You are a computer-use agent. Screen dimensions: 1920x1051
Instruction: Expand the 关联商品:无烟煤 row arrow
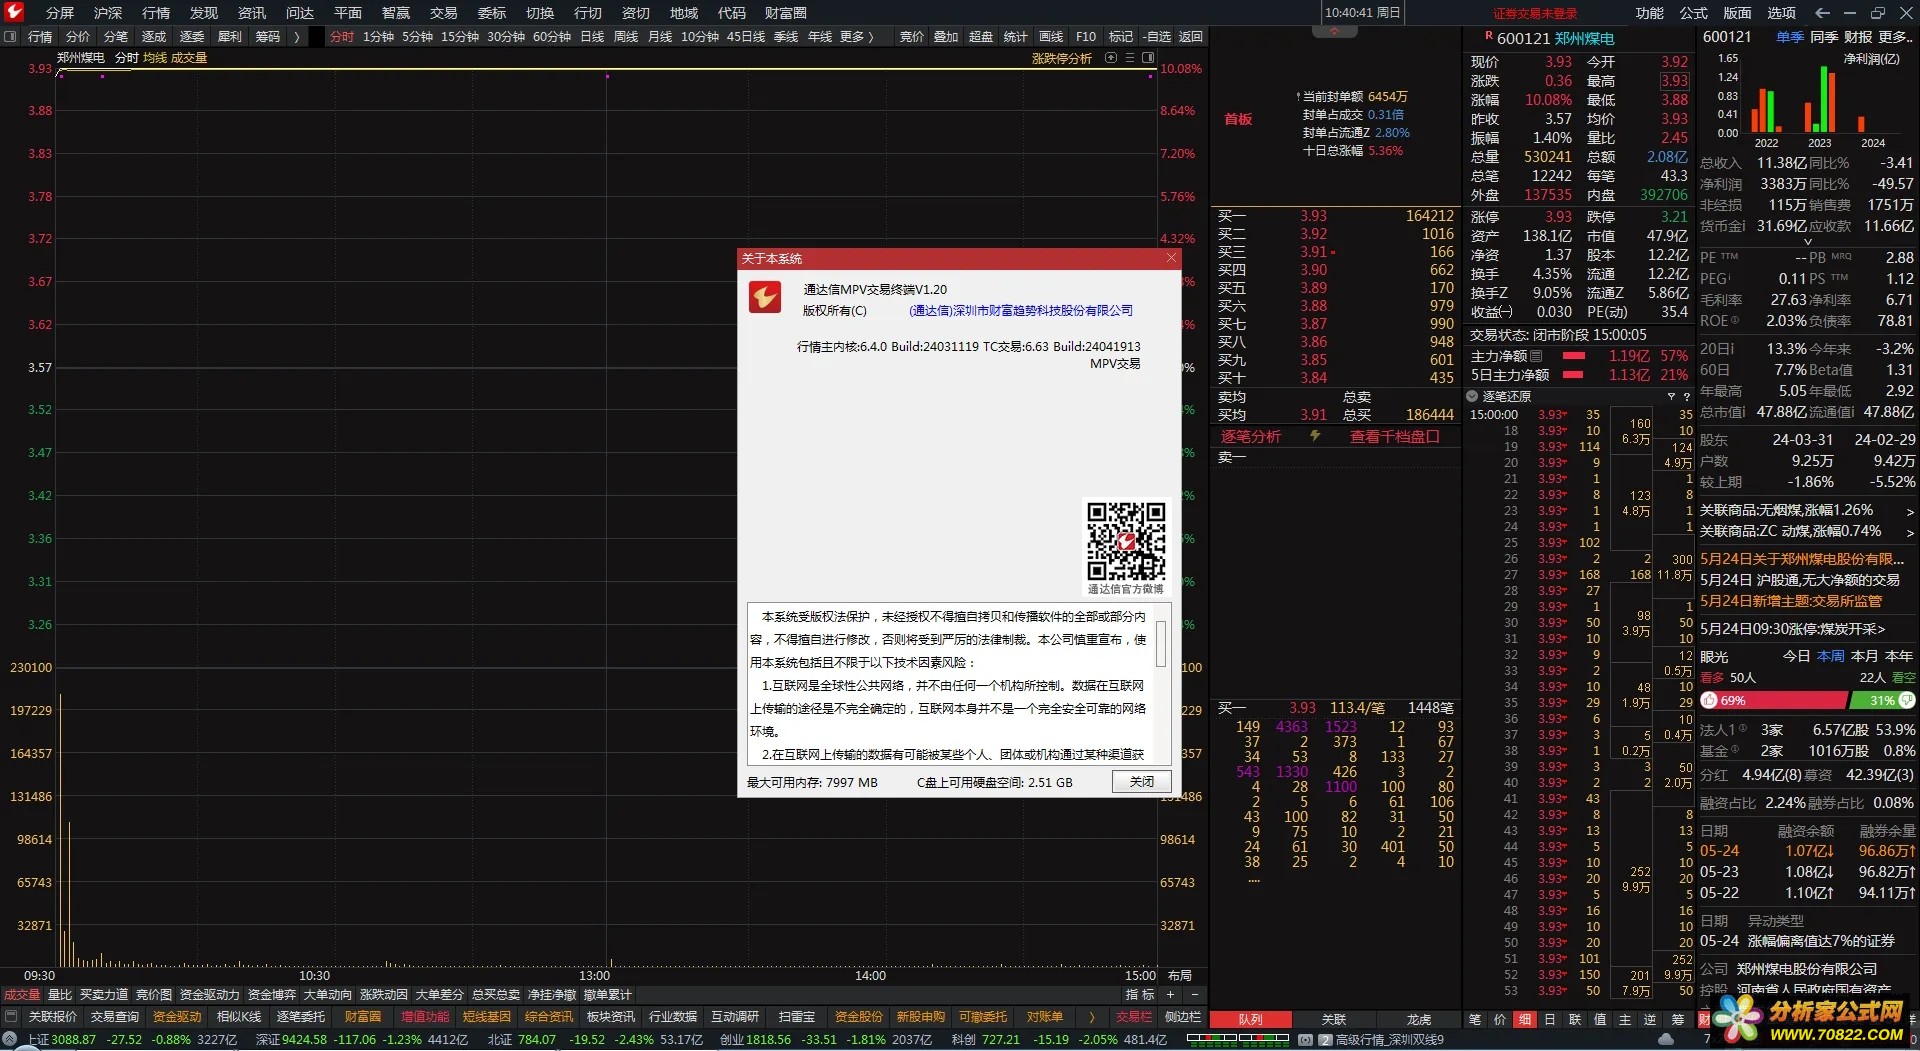coord(1909,511)
